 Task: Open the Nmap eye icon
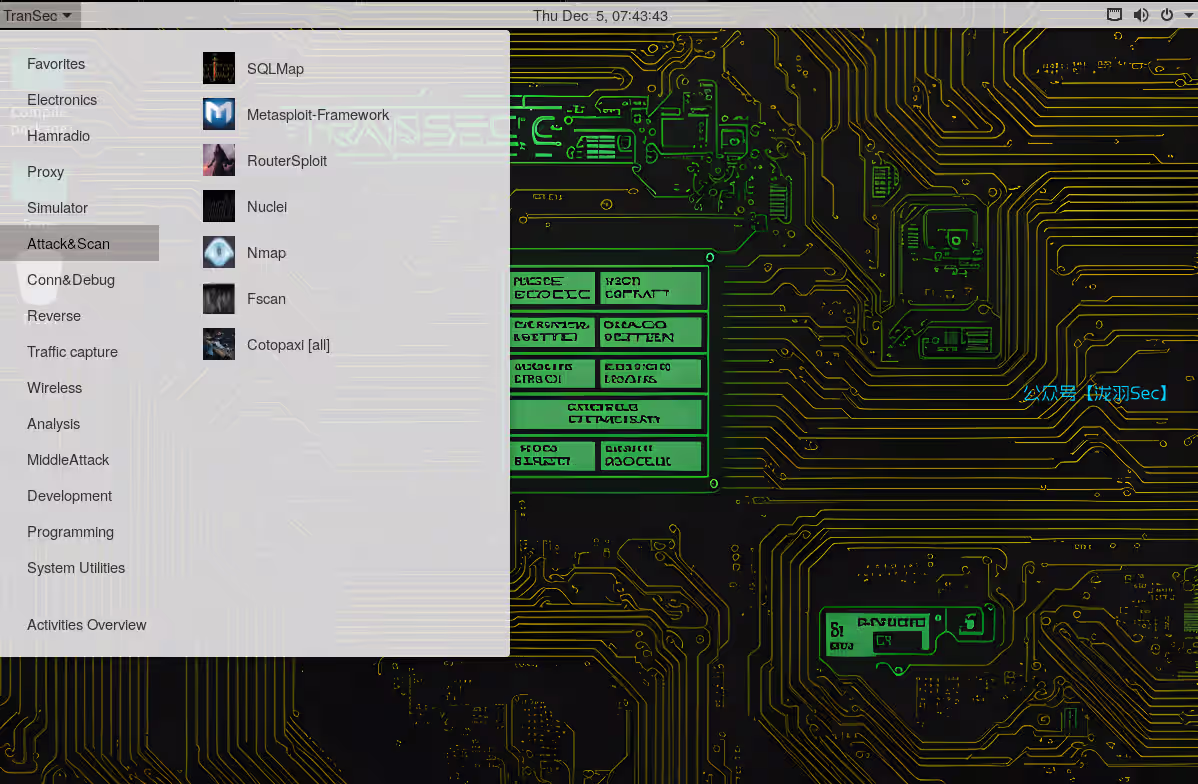click(218, 253)
